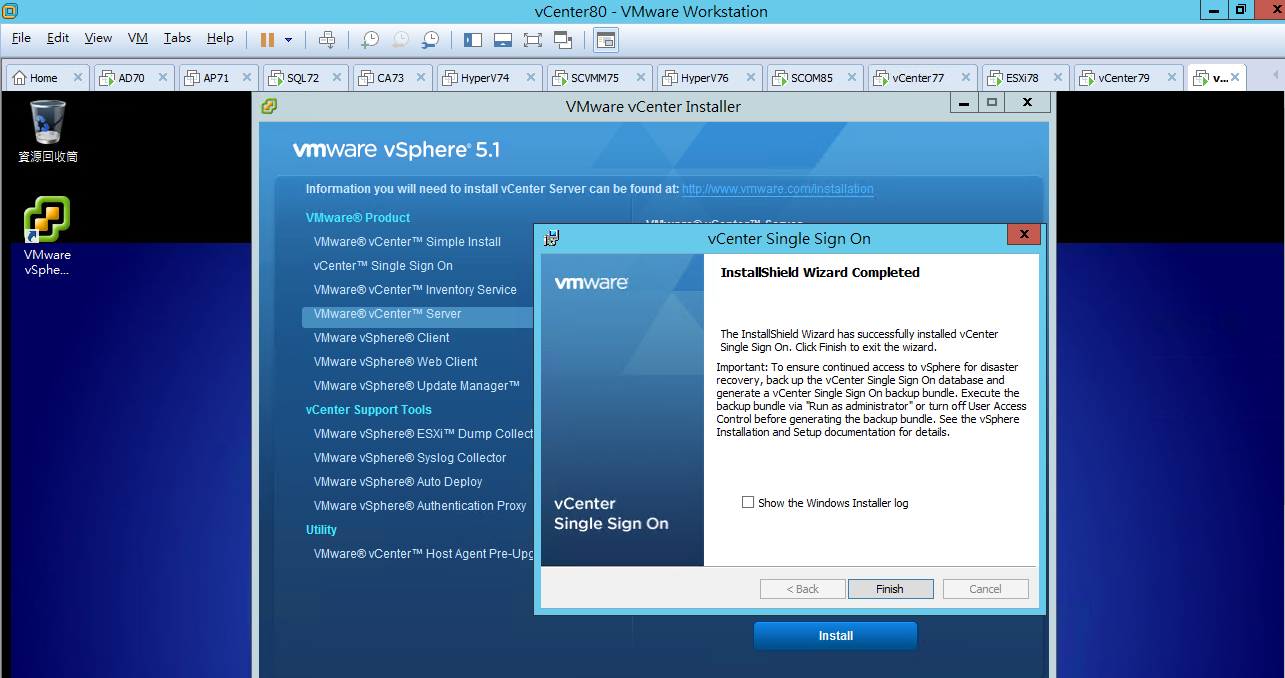The image size is (1285, 678).
Task: Switch to the Home tab
Action: [x=48, y=78]
